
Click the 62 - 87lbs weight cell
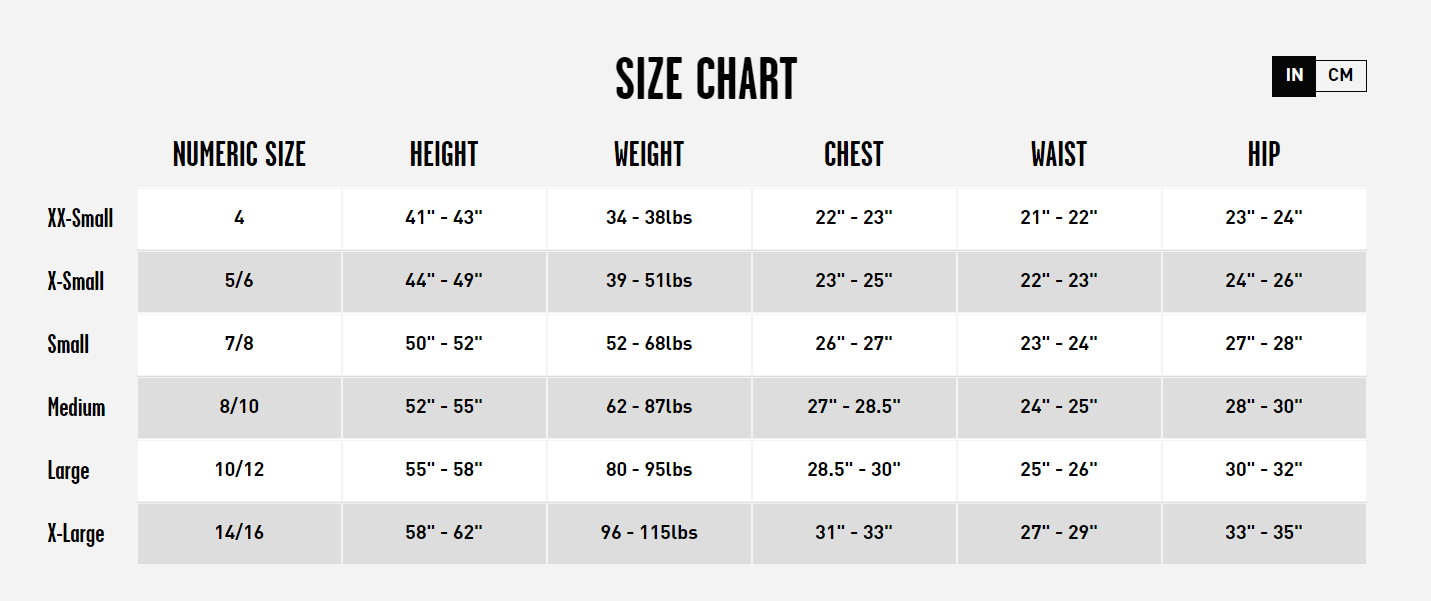649,407
